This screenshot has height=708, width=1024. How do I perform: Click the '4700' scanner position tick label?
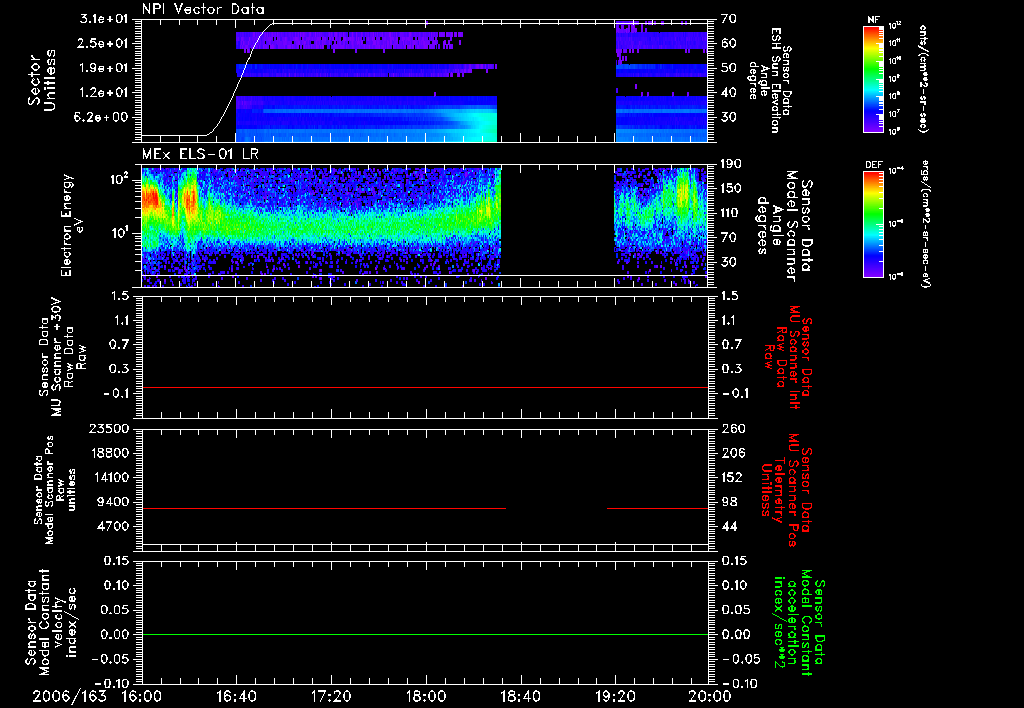112,526
